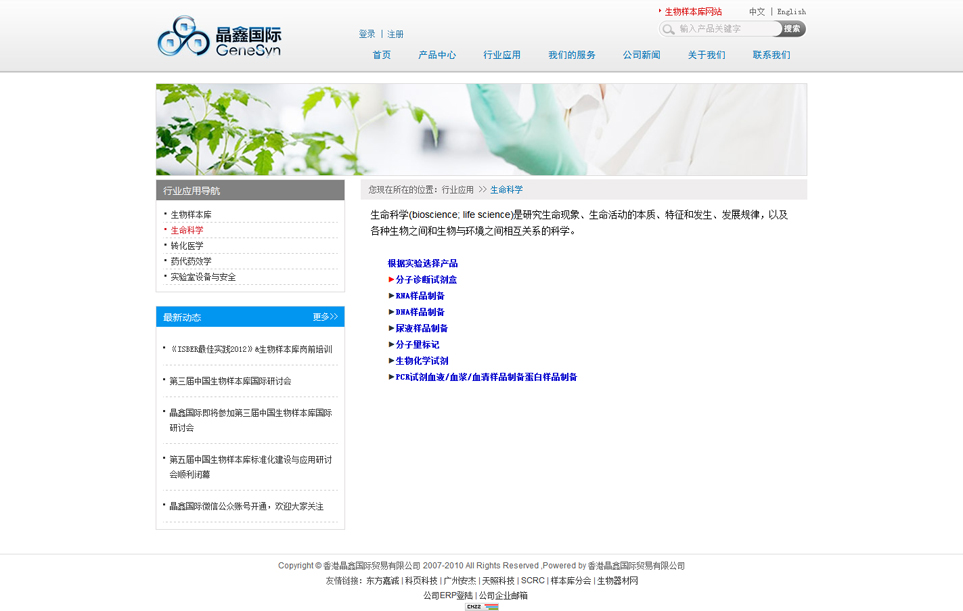Open news item 《ISBER最佳实践2012》
The width and height of the screenshot is (963, 611).
[251, 349]
